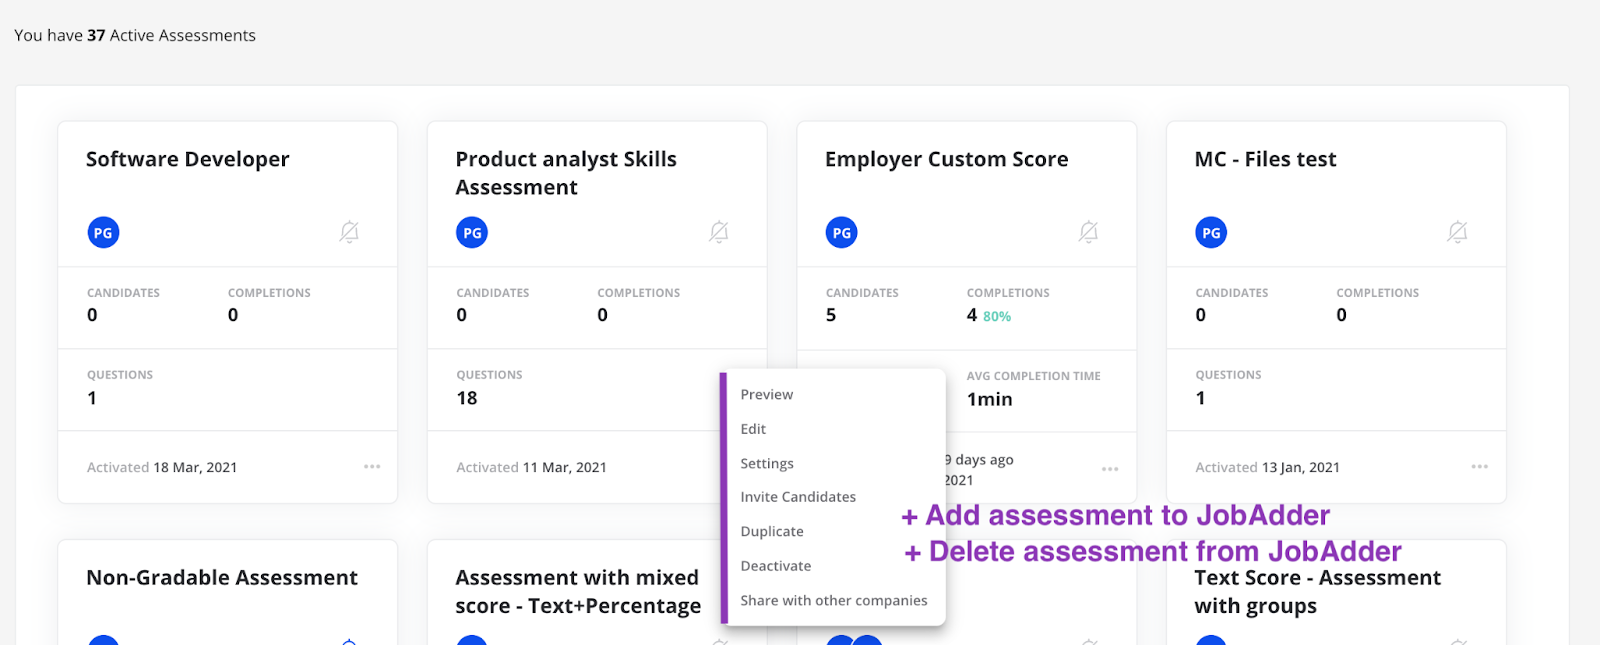The height and width of the screenshot is (645, 1600).
Task: Open ellipsis menu on MC - Files test card
Action: coord(1480,467)
